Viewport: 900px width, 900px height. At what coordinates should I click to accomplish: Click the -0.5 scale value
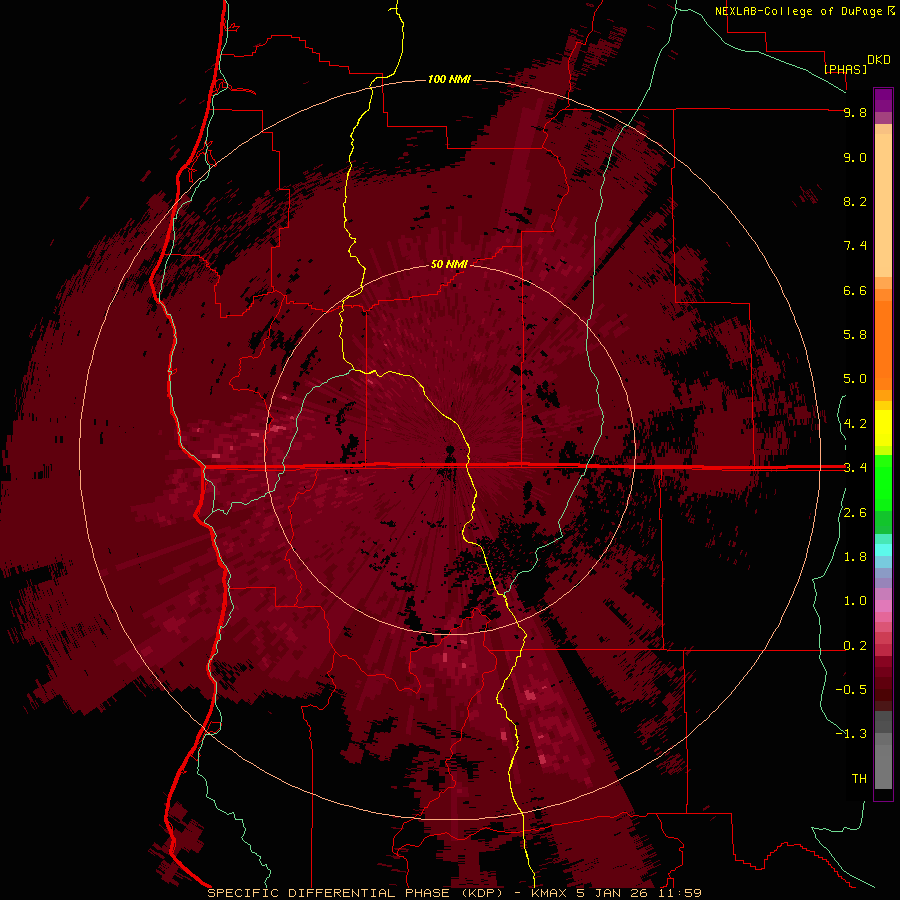click(851, 690)
